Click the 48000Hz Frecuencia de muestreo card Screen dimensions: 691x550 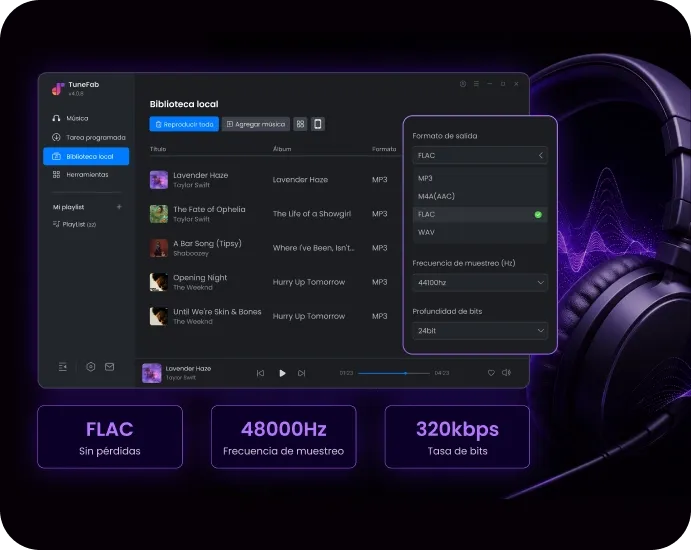(x=283, y=437)
